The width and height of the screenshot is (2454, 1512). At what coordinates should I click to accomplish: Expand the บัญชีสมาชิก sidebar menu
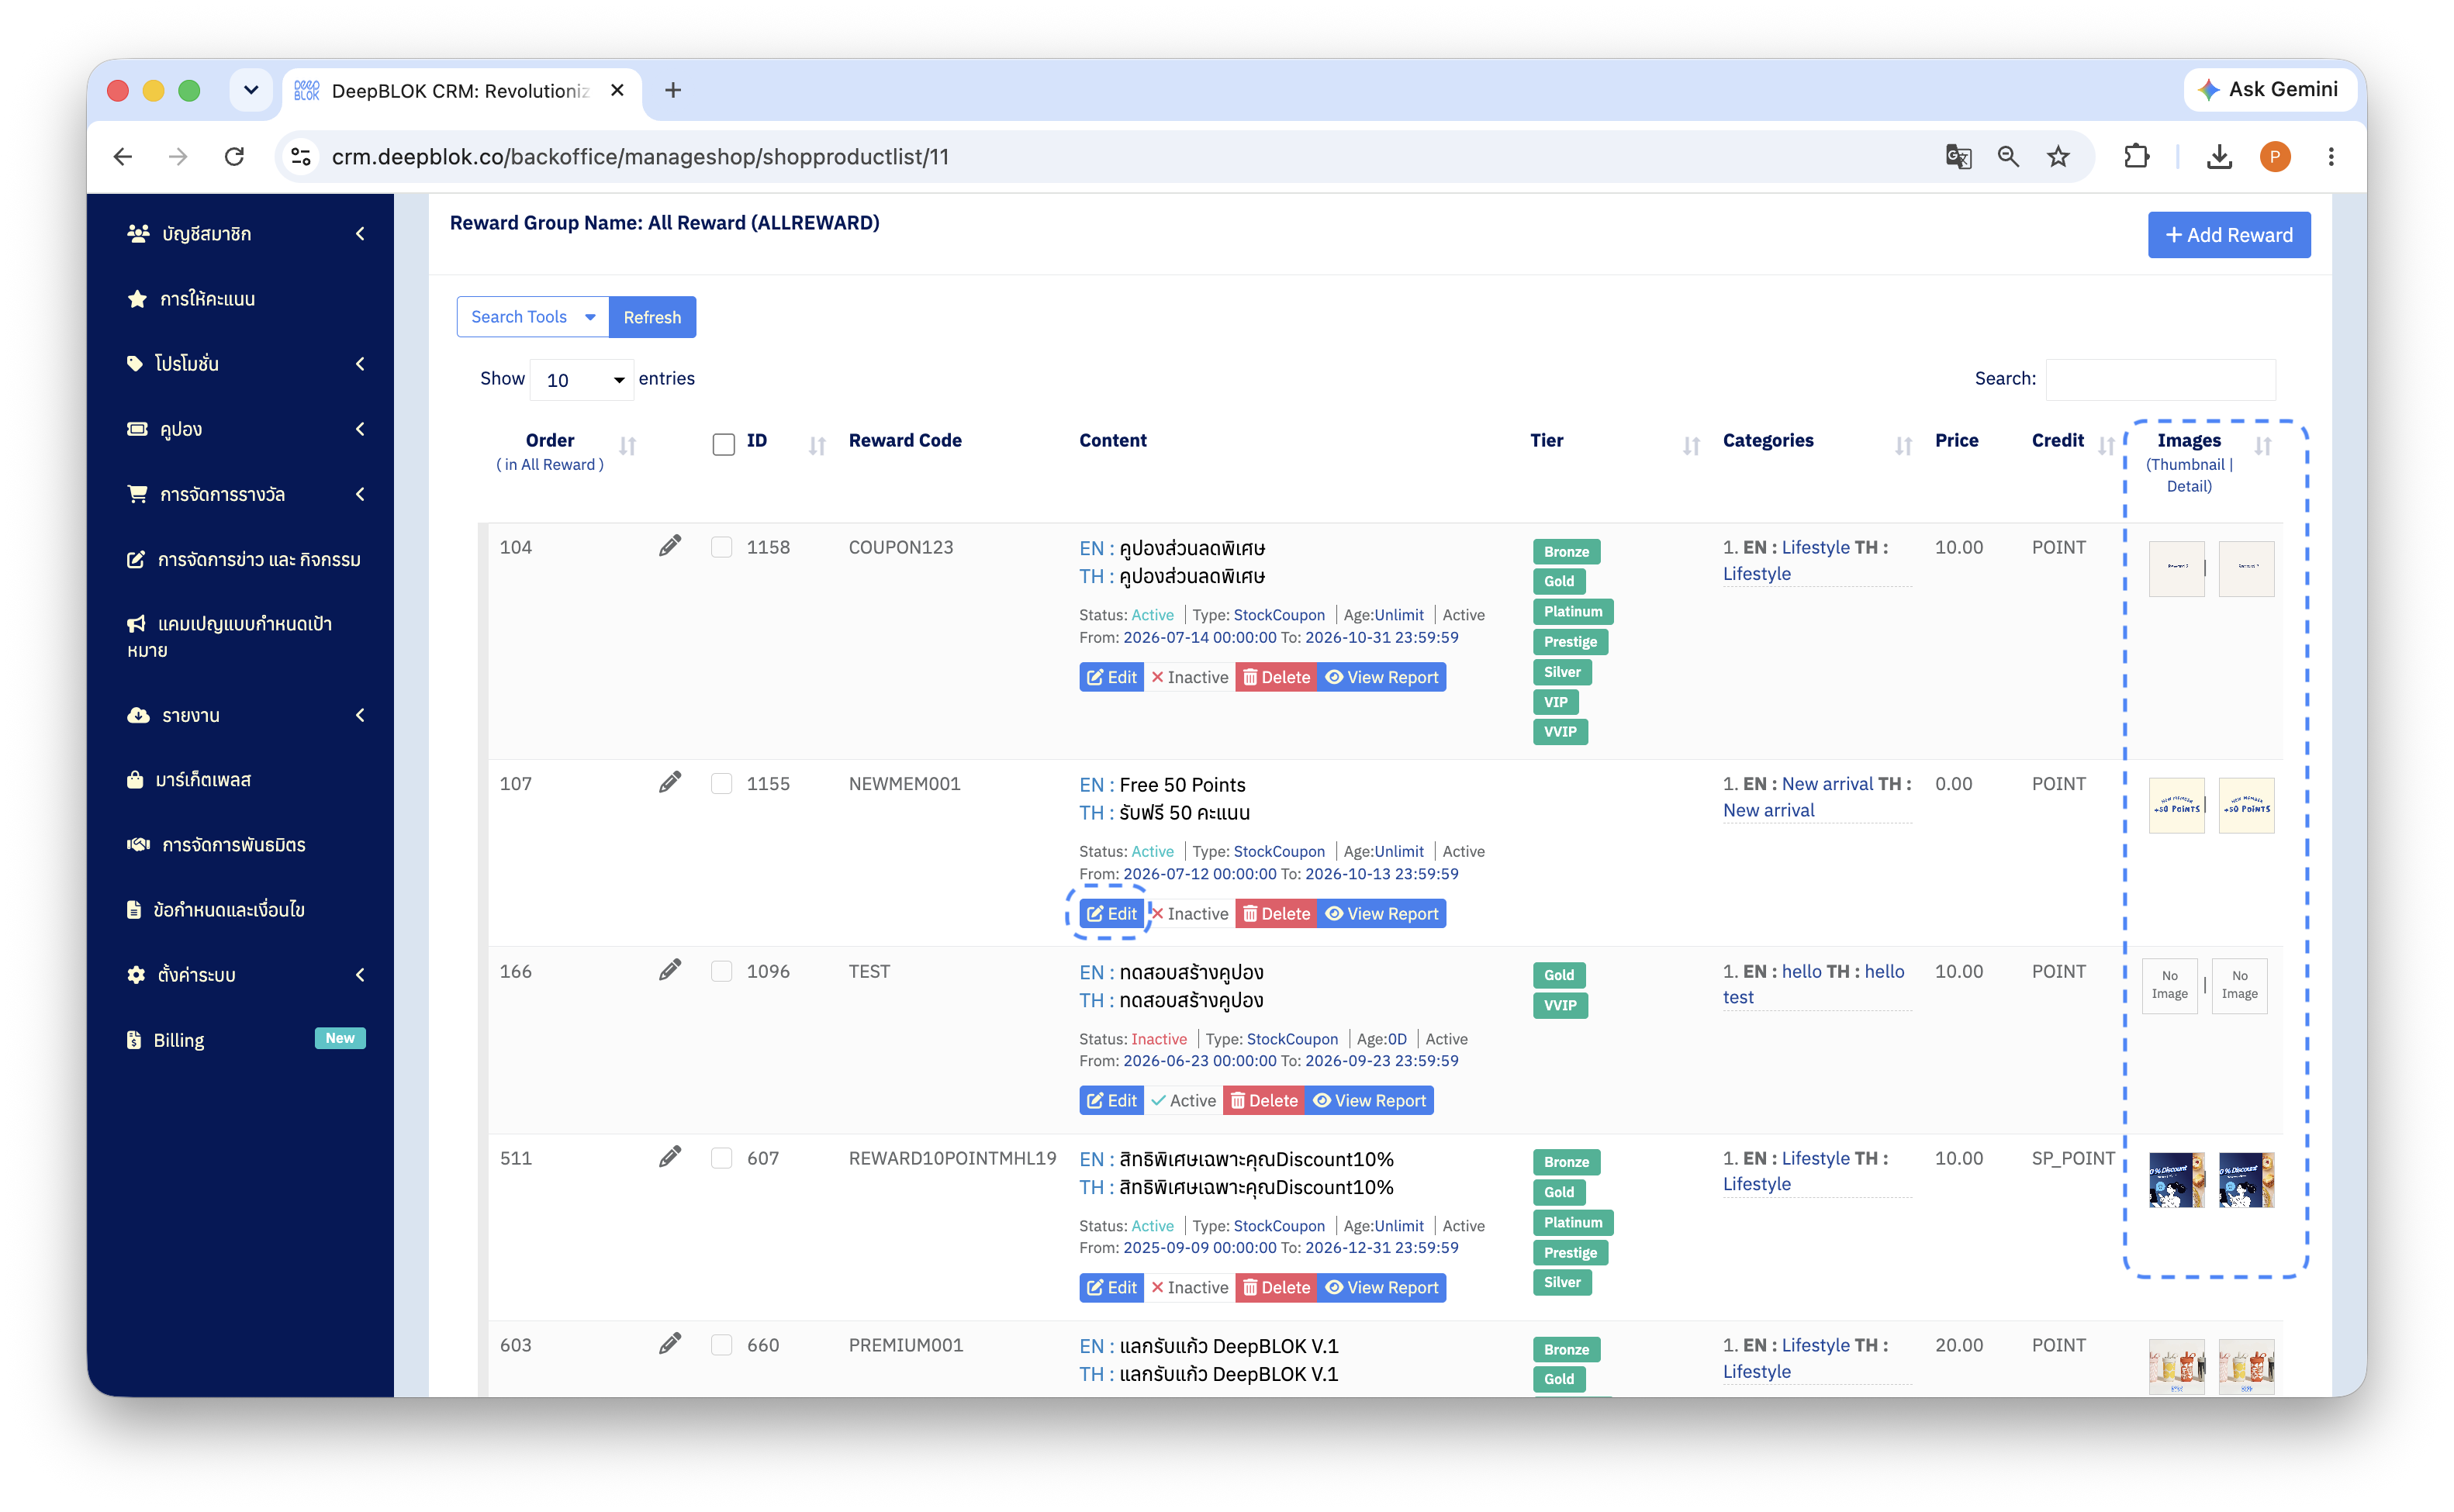tap(245, 233)
